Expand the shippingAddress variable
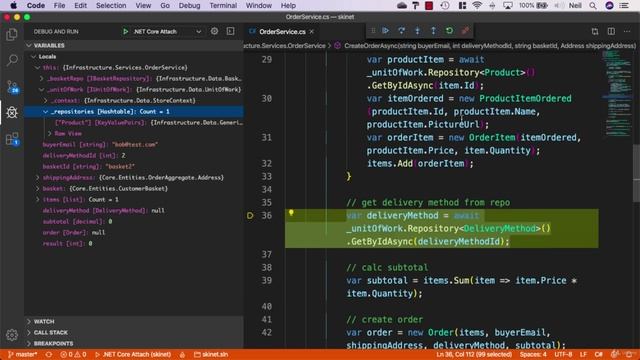The image size is (640, 360). [38, 178]
